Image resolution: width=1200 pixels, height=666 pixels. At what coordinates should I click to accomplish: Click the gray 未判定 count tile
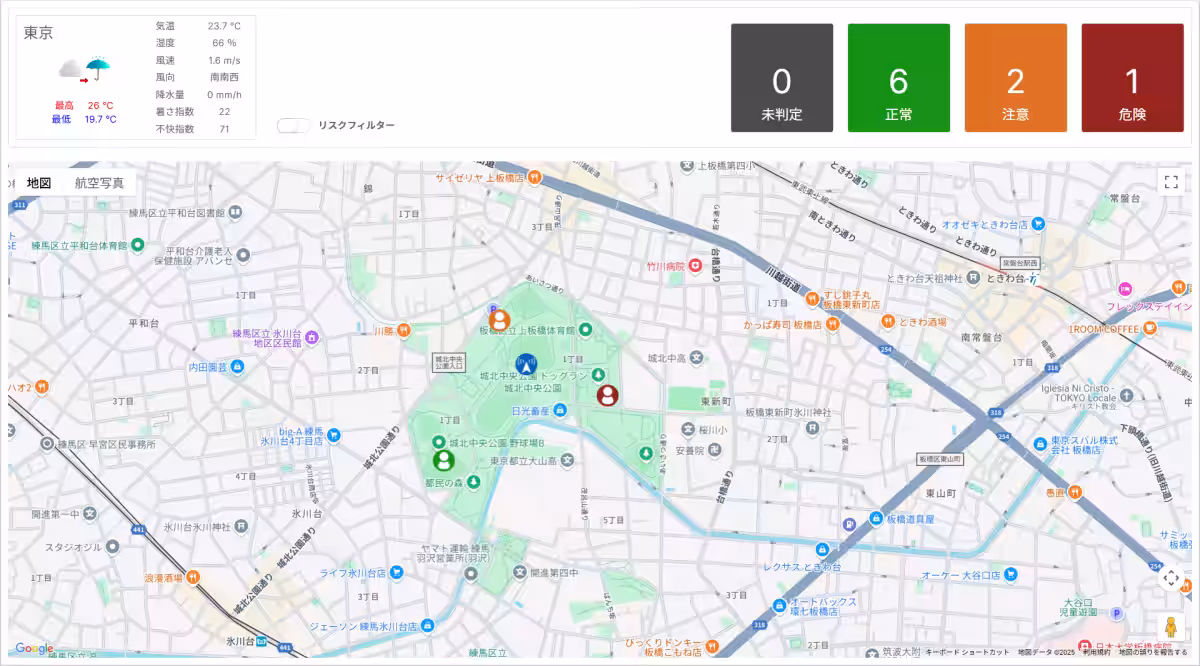coord(782,78)
